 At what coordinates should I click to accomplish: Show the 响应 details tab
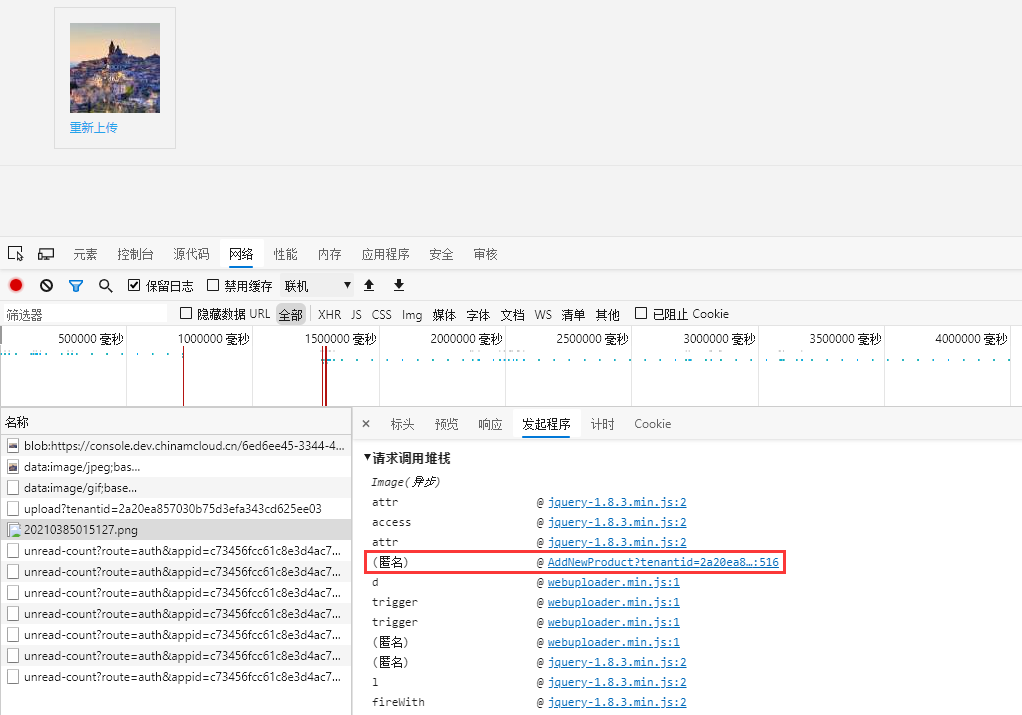[x=490, y=424]
